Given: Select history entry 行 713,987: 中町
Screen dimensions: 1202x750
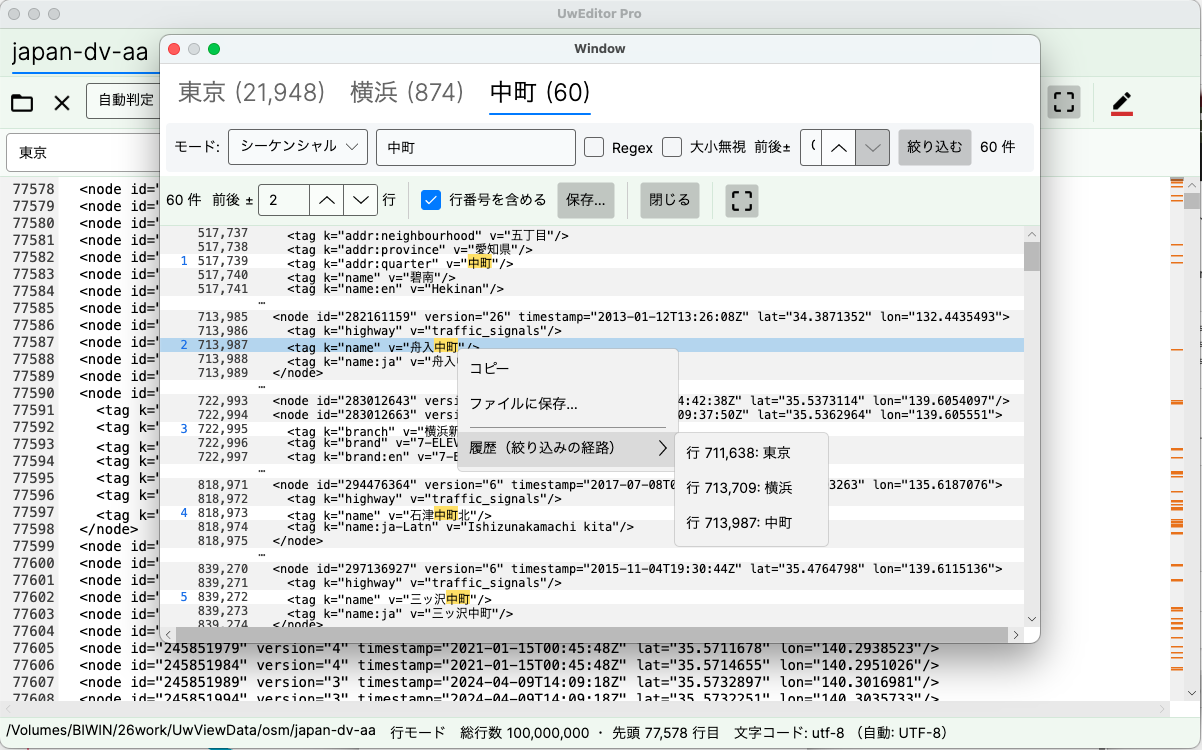Looking at the screenshot, I should point(752,523).
